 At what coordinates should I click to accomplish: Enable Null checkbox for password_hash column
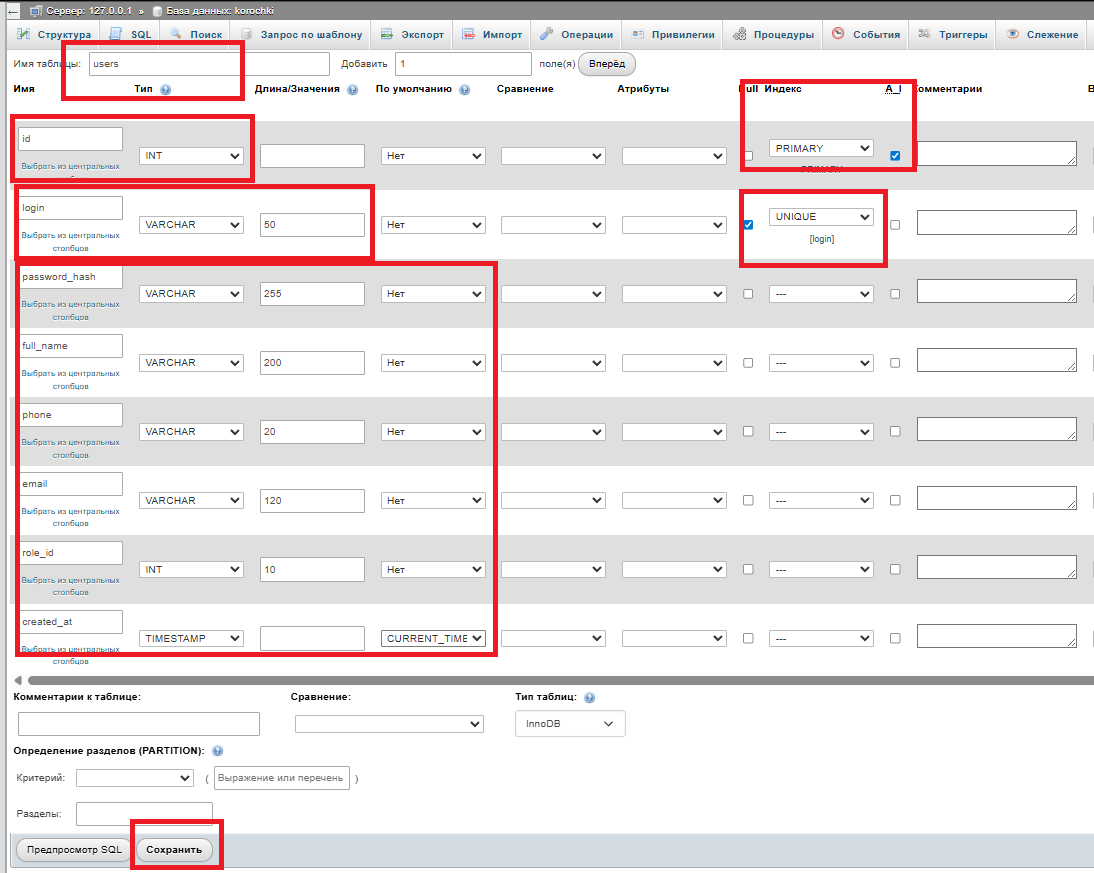748,294
